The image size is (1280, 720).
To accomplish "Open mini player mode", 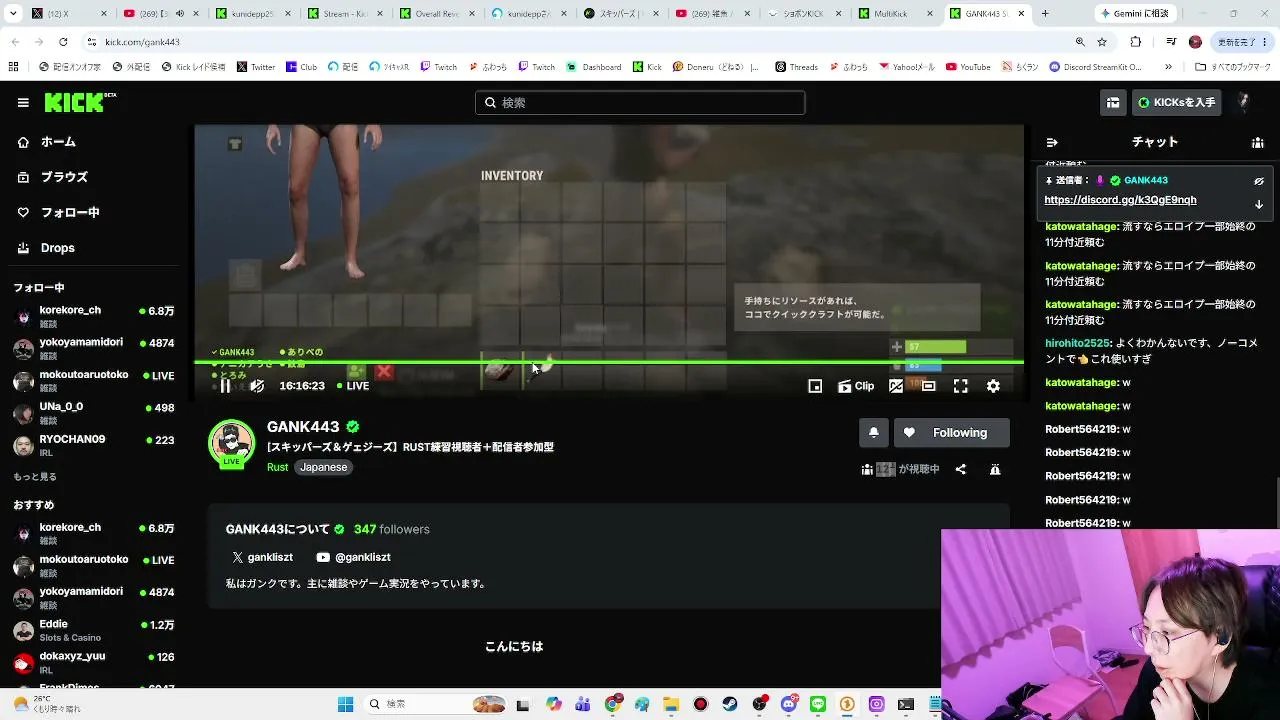I will point(815,386).
